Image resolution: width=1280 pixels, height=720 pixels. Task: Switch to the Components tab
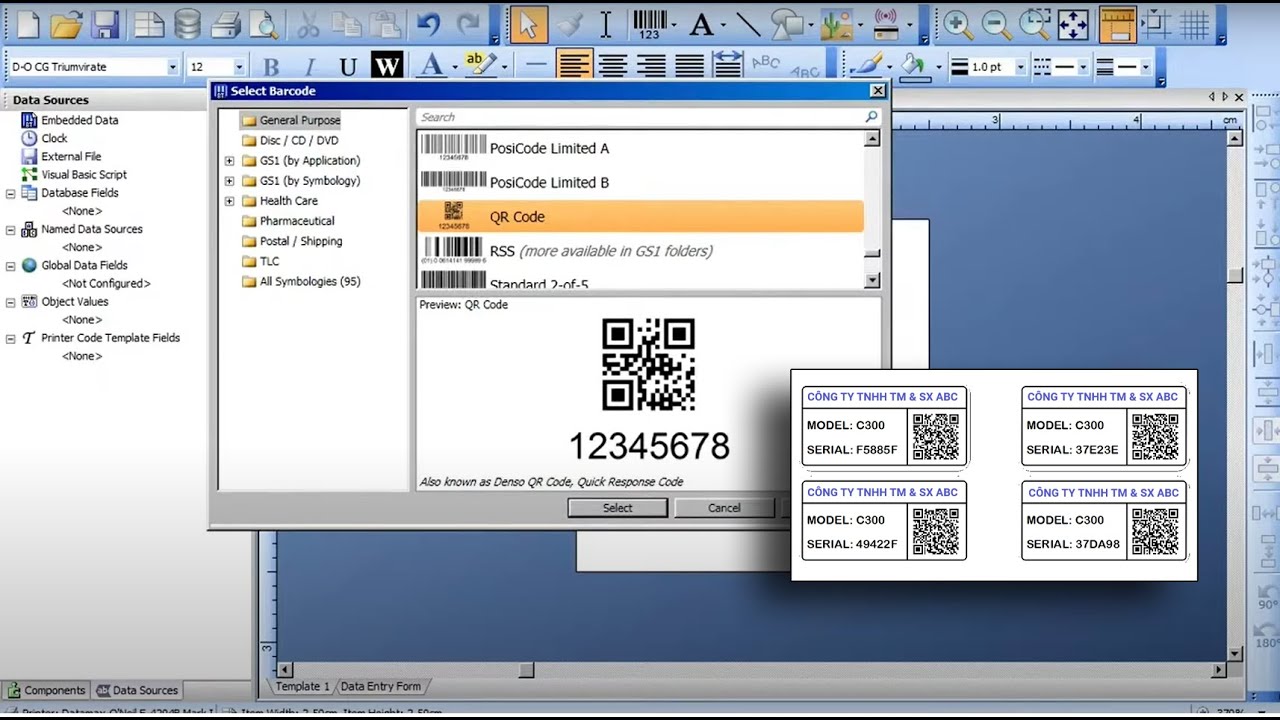pos(46,690)
